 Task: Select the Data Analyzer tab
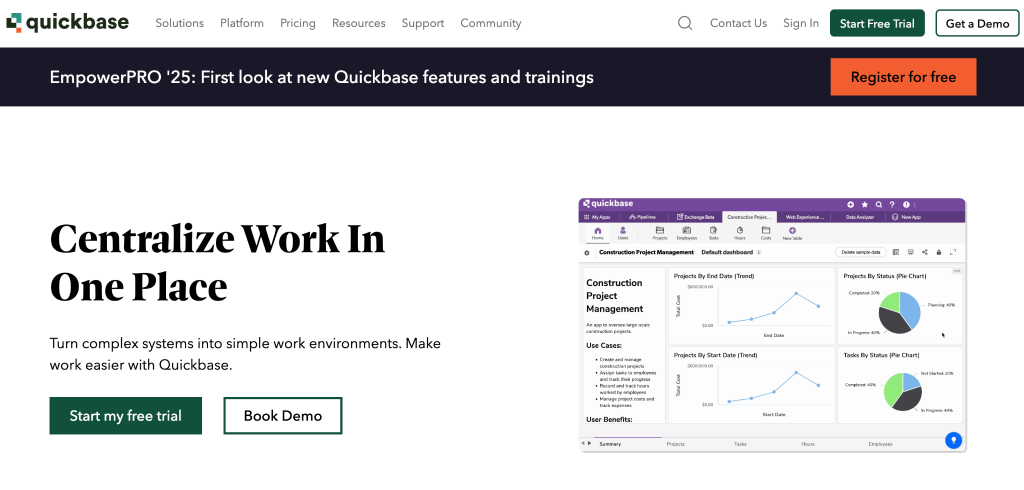(859, 217)
